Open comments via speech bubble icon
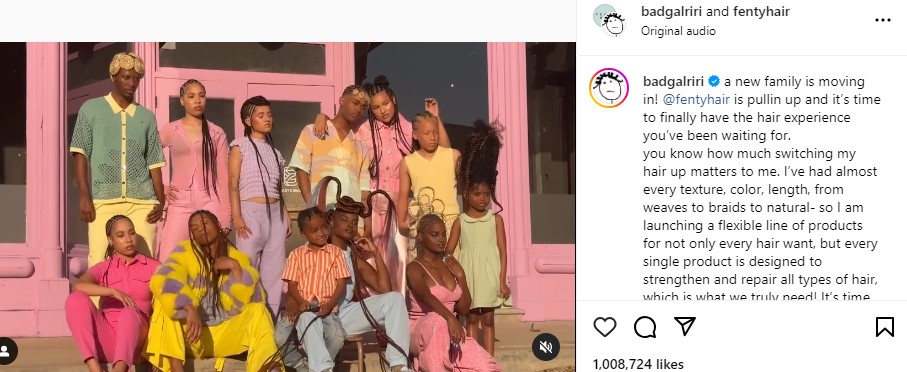This screenshot has height=372, width=907. (x=645, y=327)
